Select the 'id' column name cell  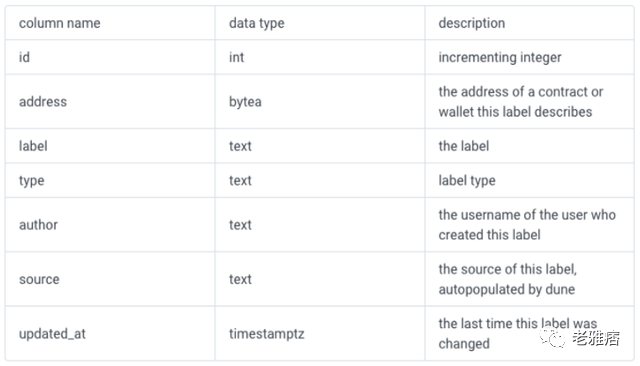[x=110, y=57]
